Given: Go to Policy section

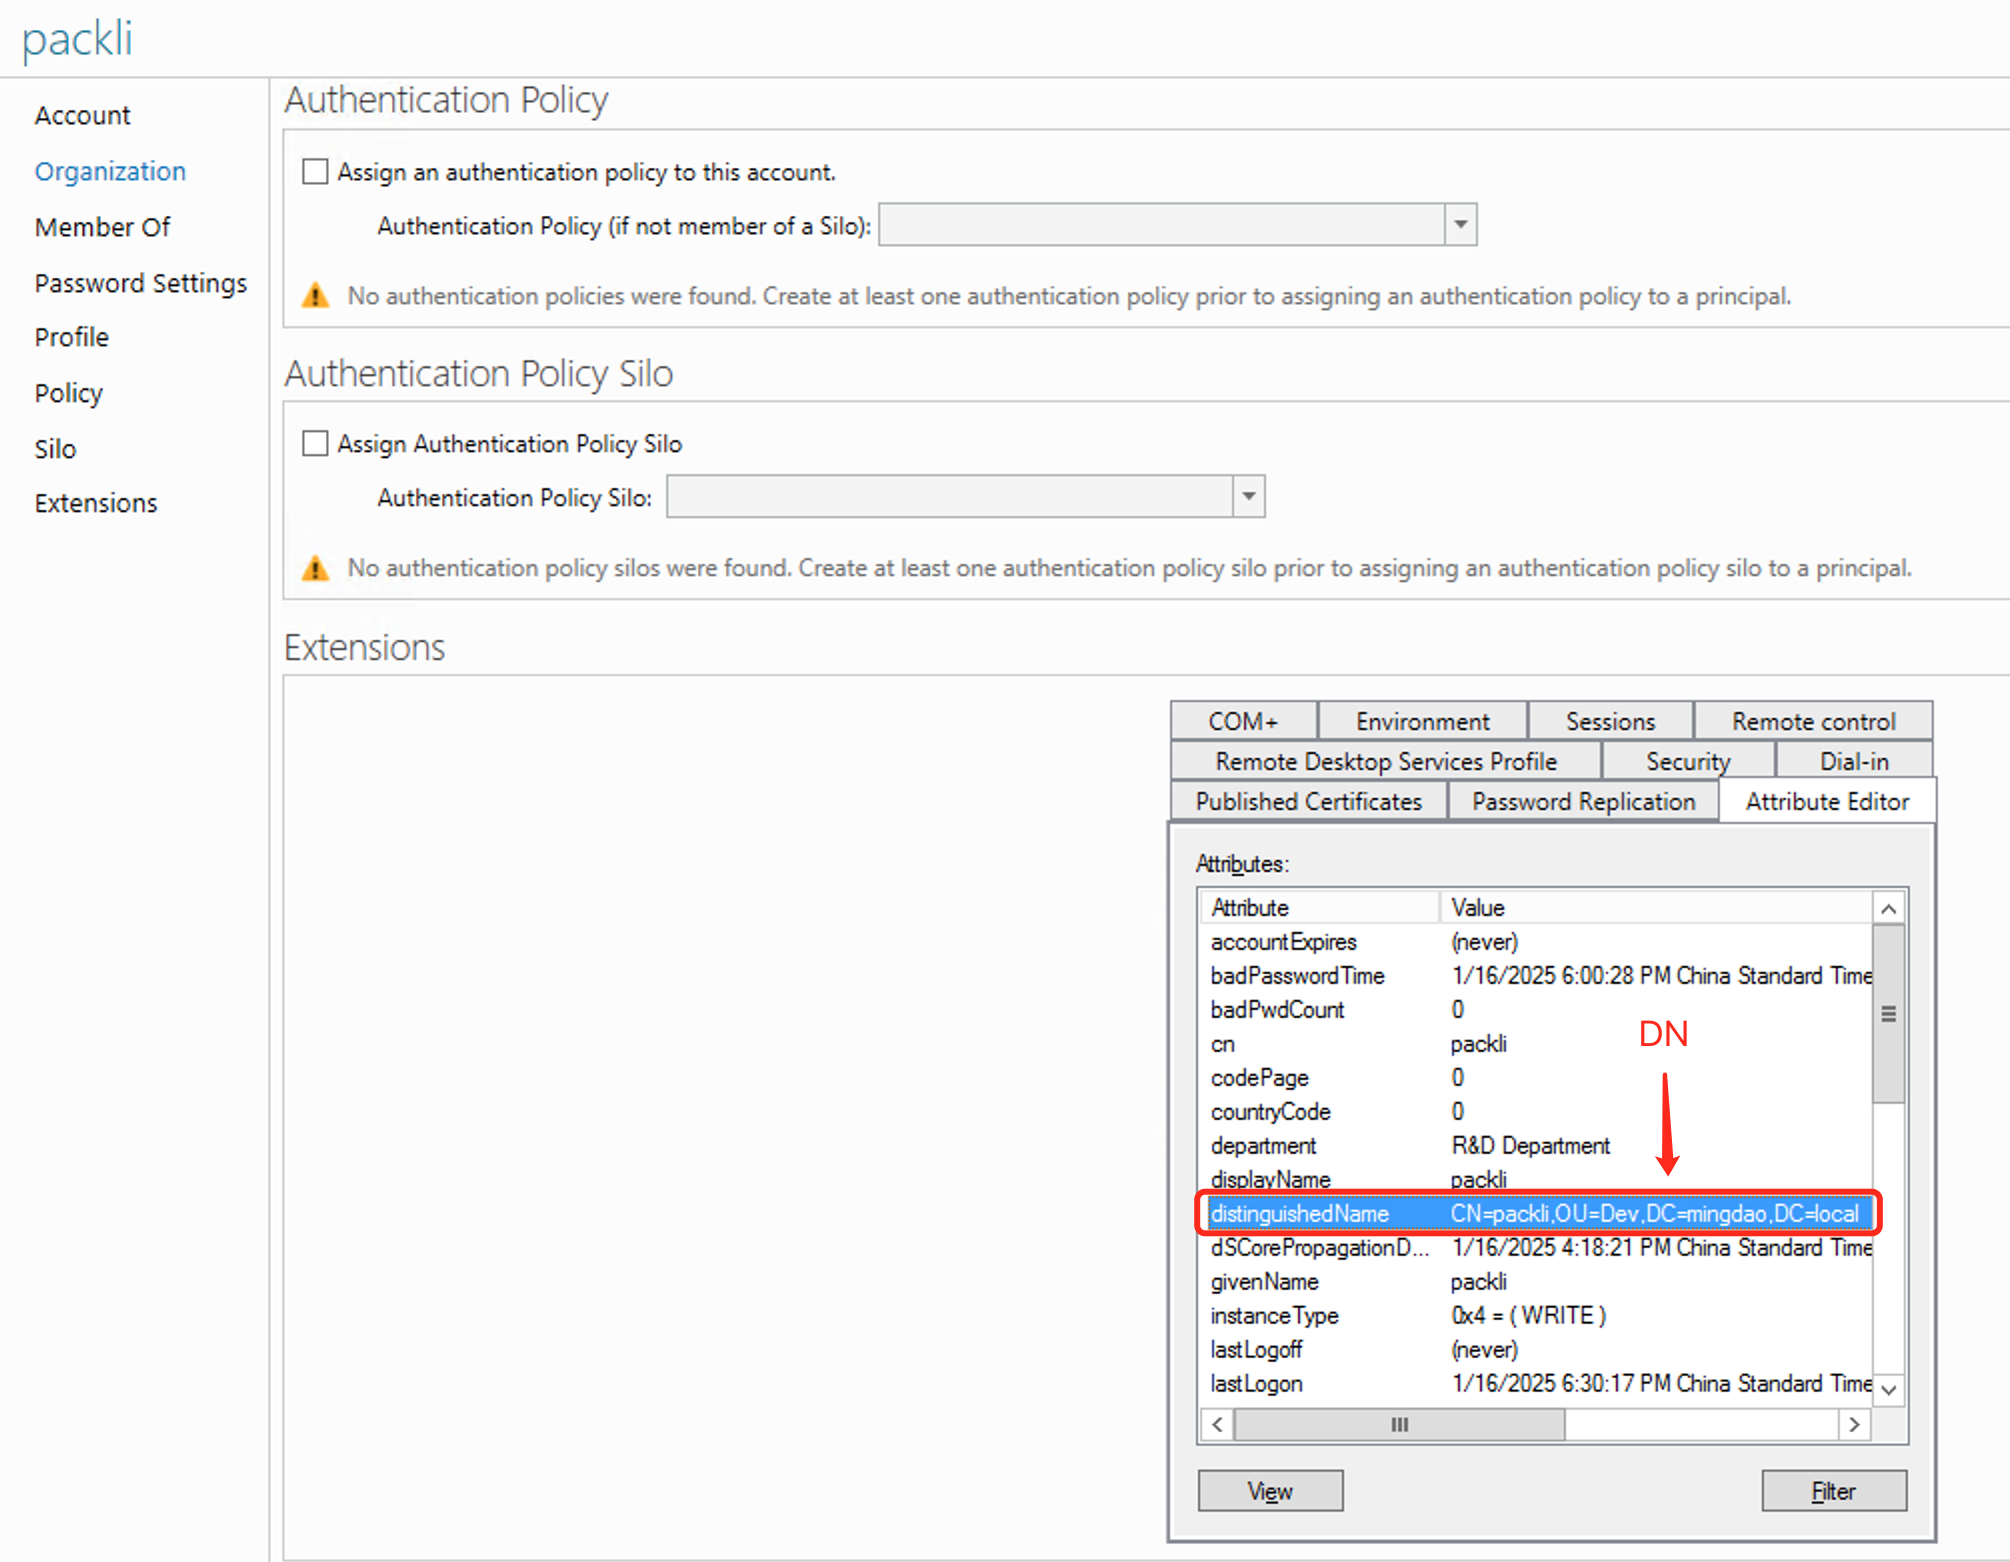Looking at the screenshot, I should (68, 393).
